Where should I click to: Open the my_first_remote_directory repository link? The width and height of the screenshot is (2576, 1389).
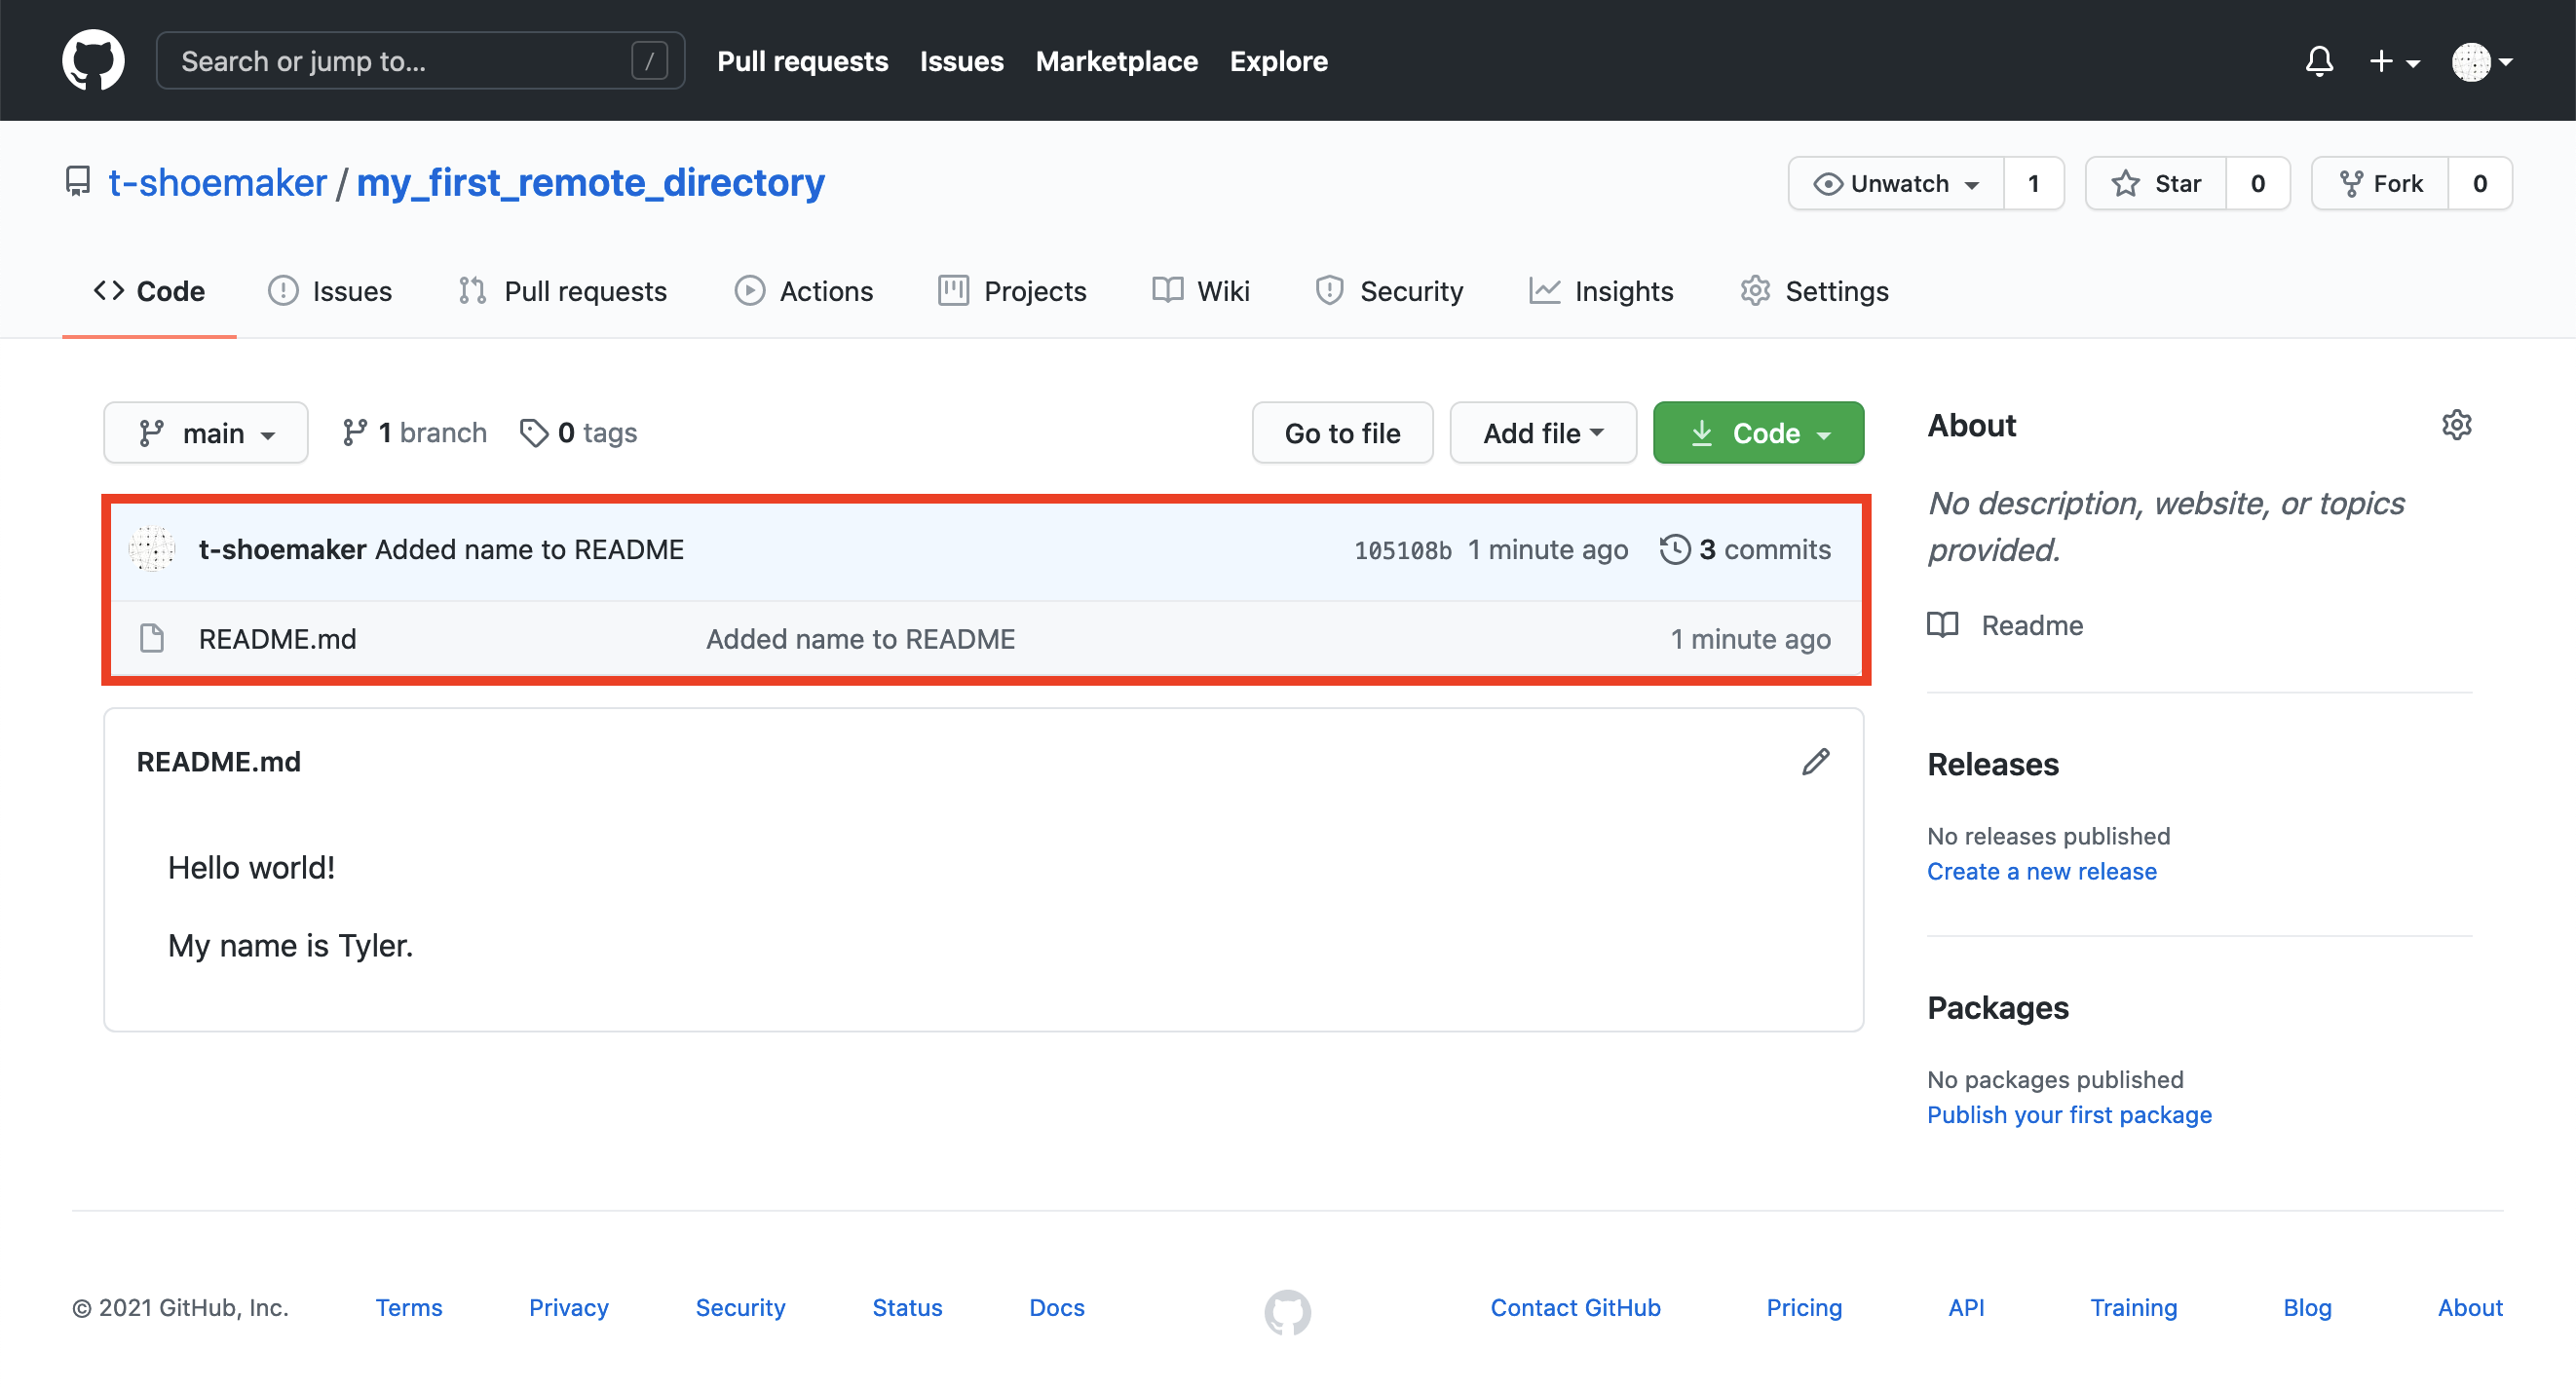pos(590,182)
